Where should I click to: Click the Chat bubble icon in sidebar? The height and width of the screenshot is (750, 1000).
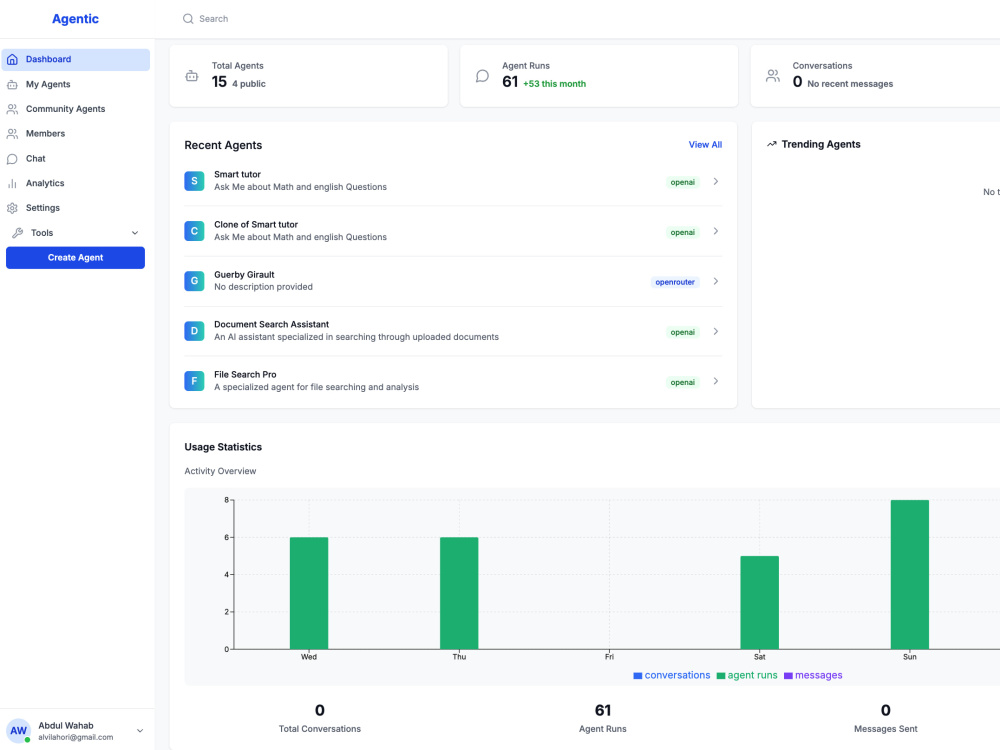(x=12, y=159)
